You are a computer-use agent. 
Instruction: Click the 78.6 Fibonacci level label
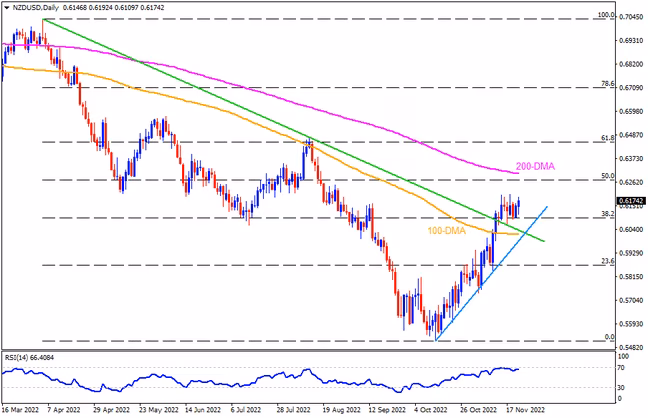click(x=608, y=84)
